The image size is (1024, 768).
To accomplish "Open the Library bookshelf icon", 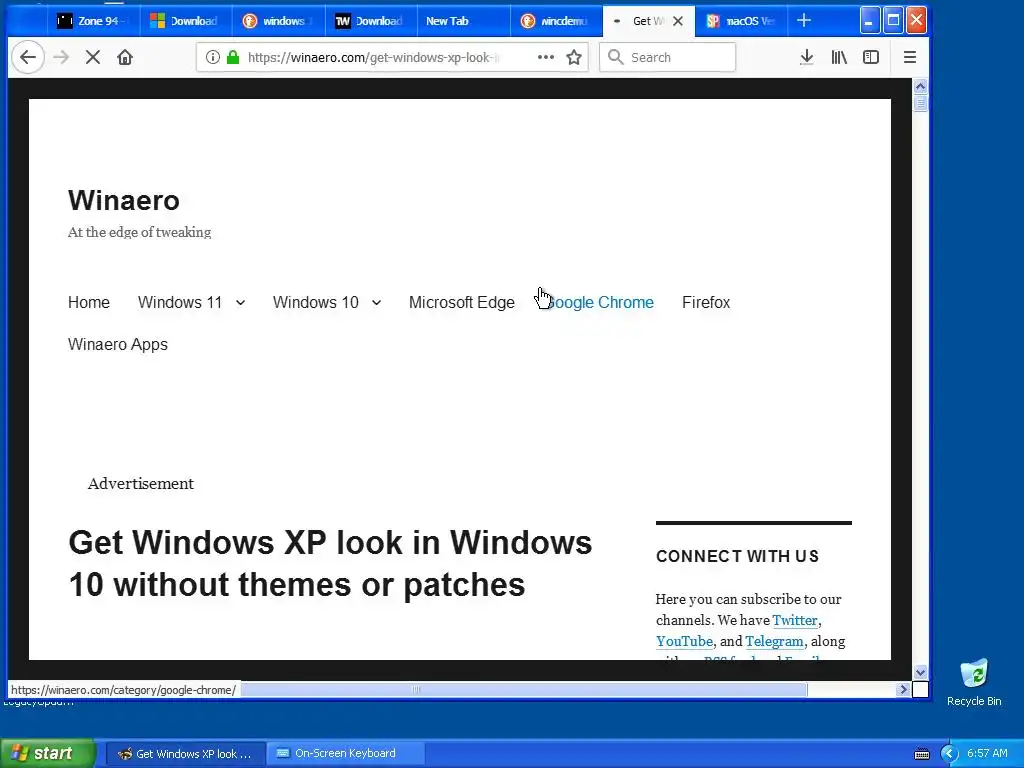I will pyautogui.click(x=839, y=57).
